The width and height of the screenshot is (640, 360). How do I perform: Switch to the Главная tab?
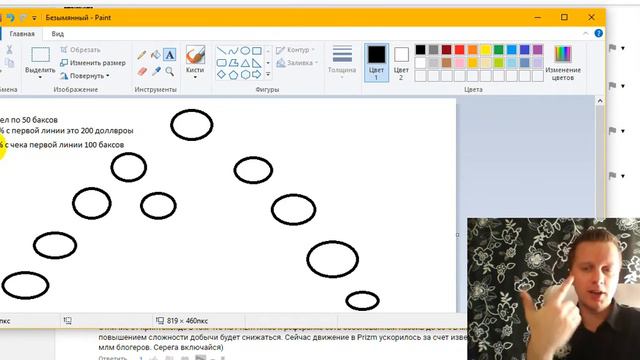22,34
